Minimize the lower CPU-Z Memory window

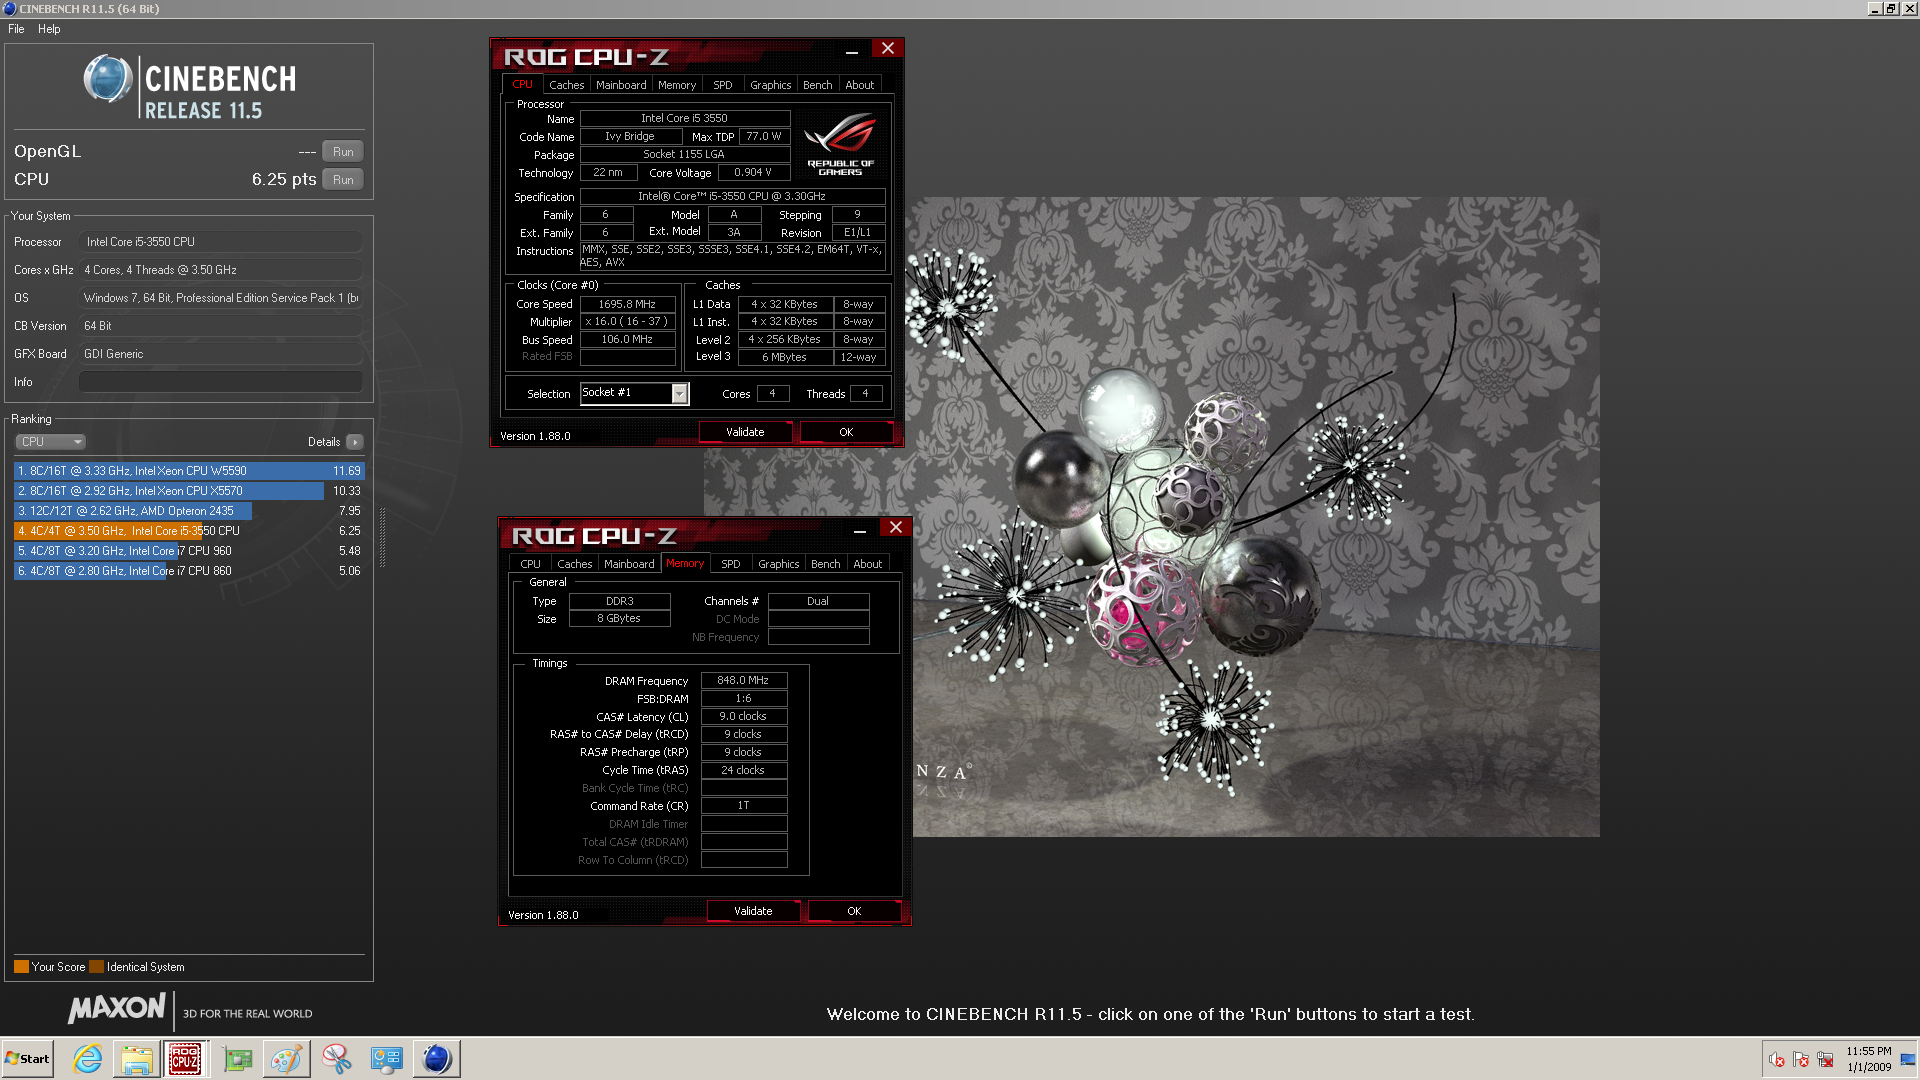point(859,529)
